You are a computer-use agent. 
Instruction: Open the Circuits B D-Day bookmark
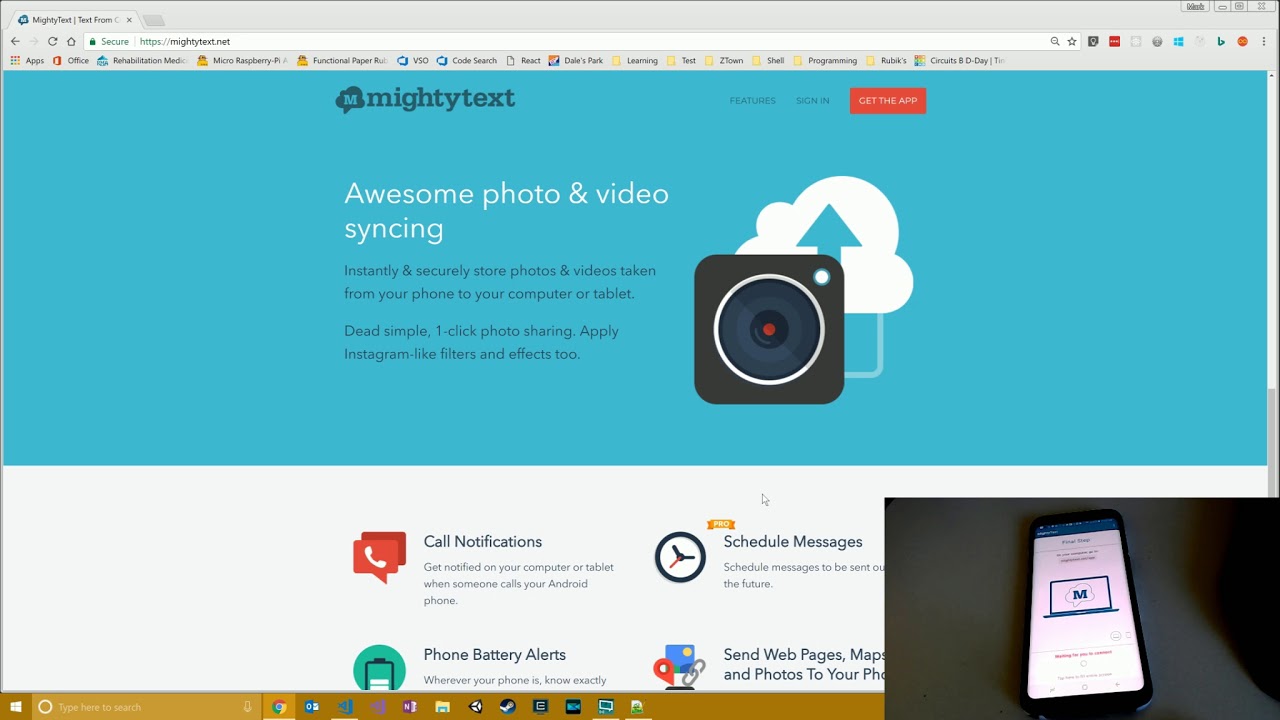[960, 60]
